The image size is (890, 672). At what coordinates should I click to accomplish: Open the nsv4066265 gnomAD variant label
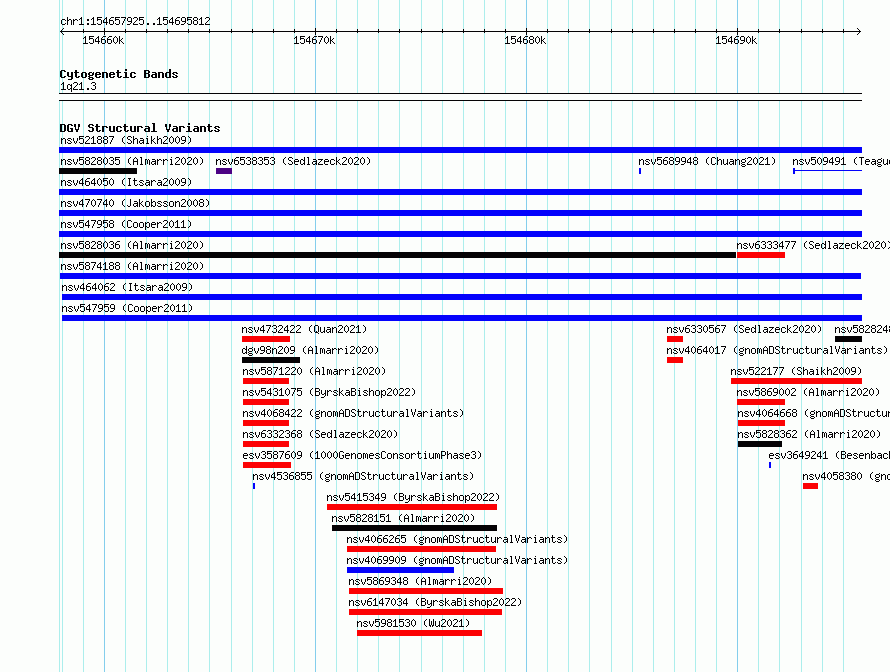click(x=457, y=539)
